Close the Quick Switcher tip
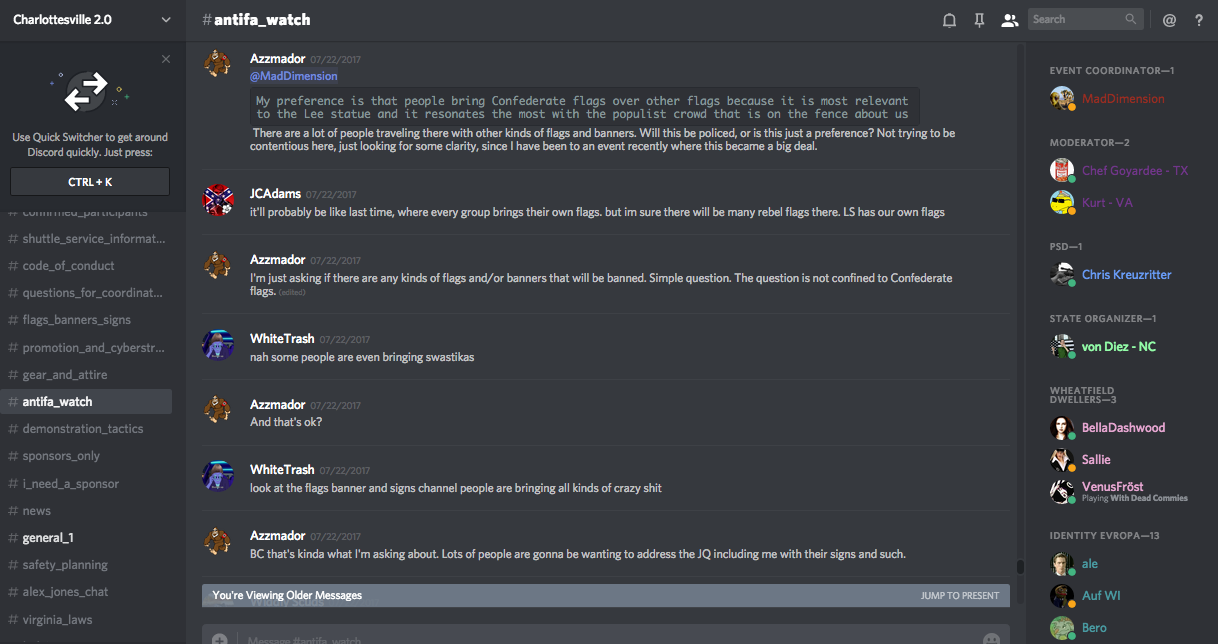1218x644 pixels. pyautogui.click(x=166, y=59)
